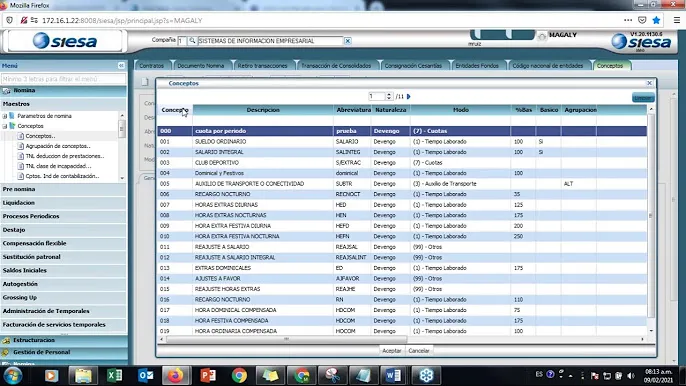Click the vertical scrollbar of the table

pos(651,215)
